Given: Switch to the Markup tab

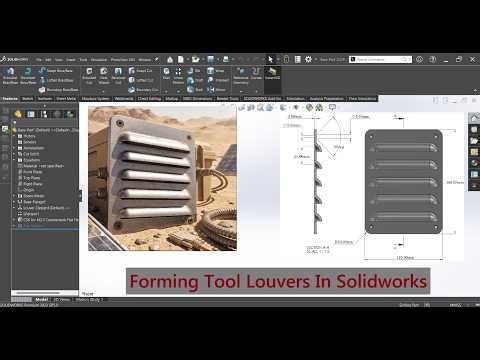Looking at the screenshot, I should (172, 99).
